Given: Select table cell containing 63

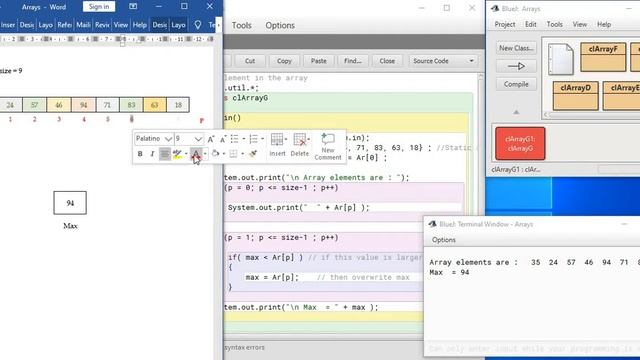Looking at the screenshot, I should (154, 105).
